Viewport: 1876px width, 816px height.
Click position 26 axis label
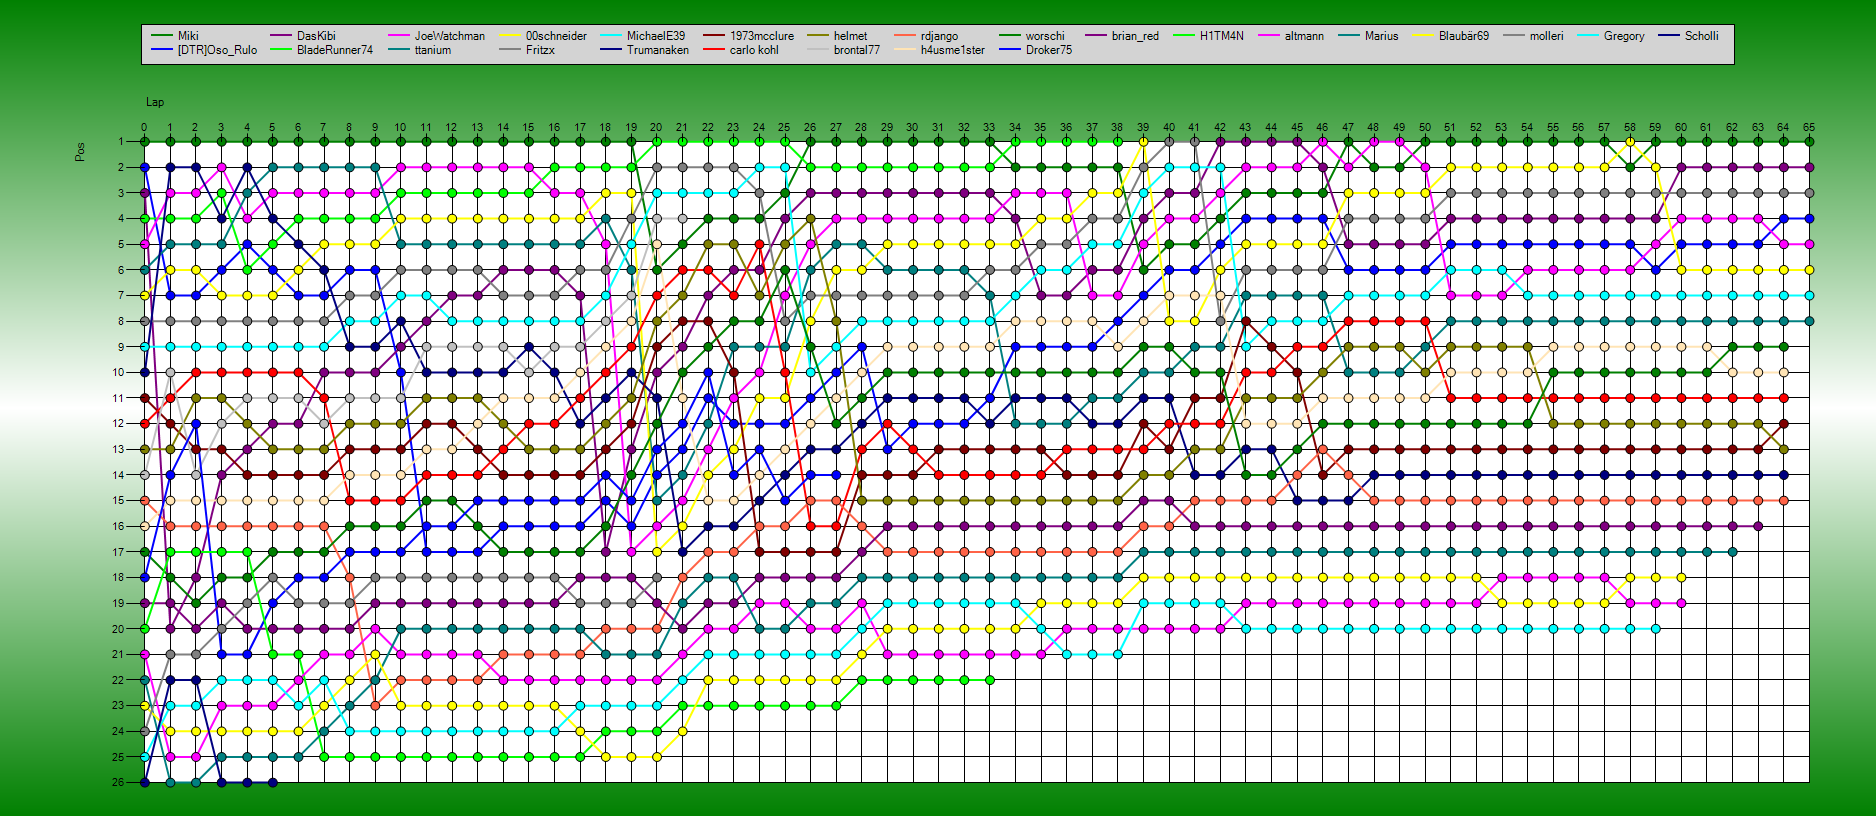pos(118,782)
